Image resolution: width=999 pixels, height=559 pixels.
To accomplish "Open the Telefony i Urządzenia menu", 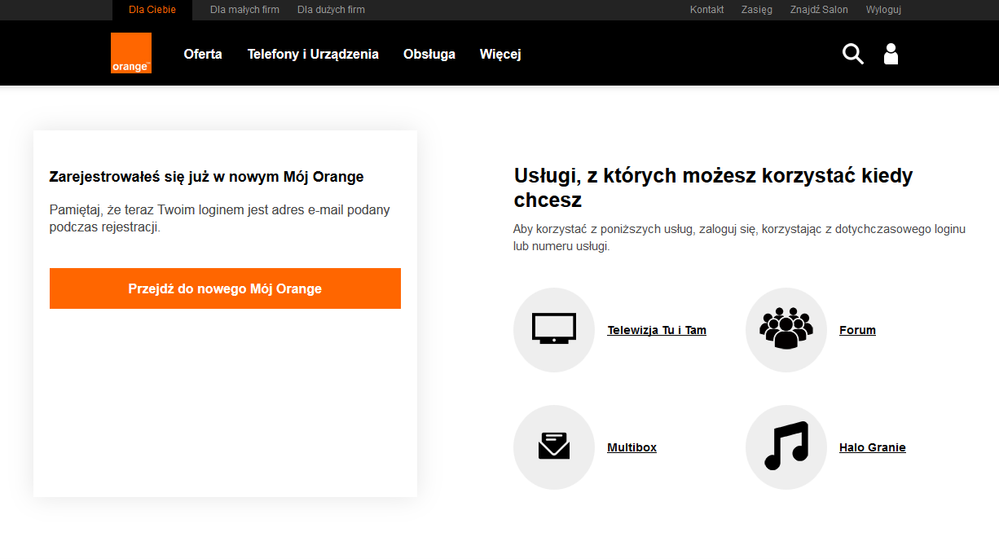I will click(313, 54).
